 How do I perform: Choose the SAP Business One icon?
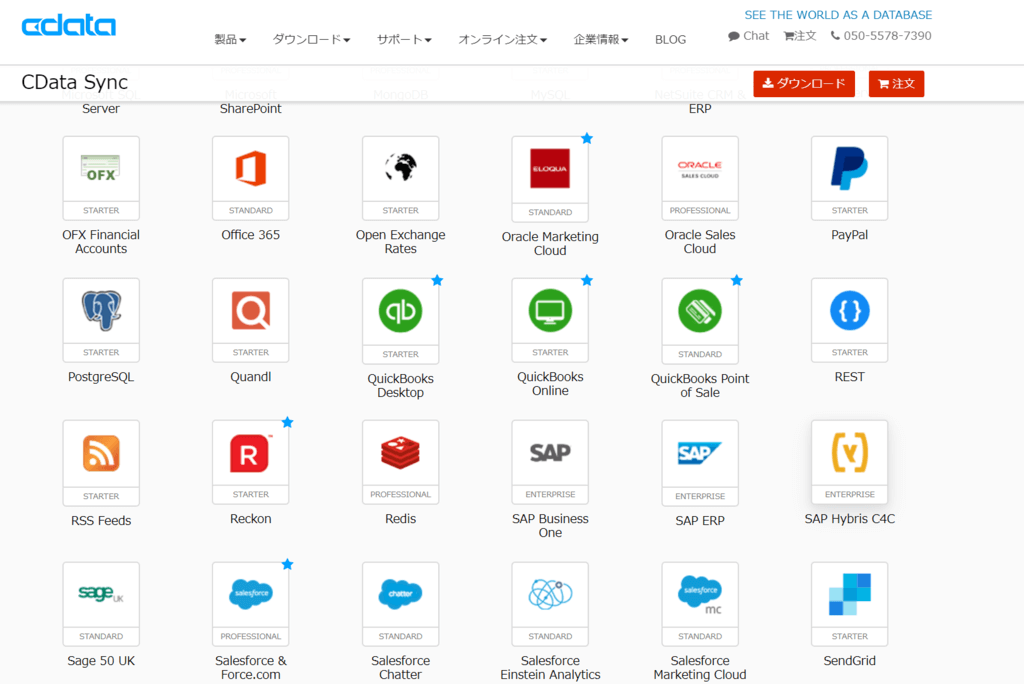(550, 453)
